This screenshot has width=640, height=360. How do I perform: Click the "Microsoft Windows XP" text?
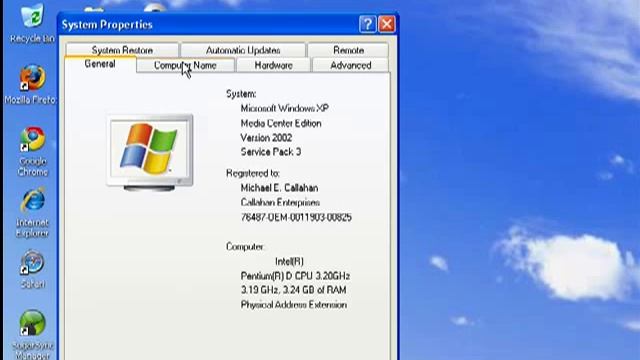pos(284,108)
